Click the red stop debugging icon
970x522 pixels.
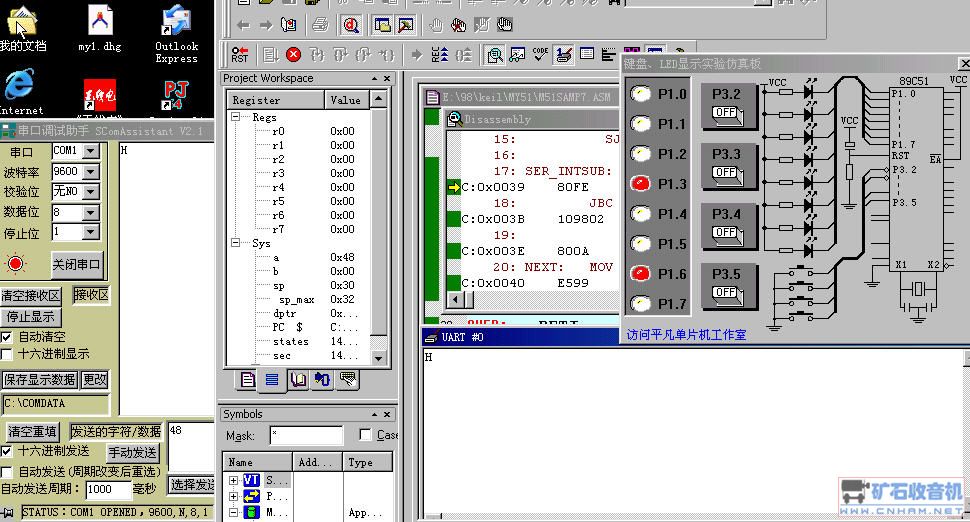(293, 55)
